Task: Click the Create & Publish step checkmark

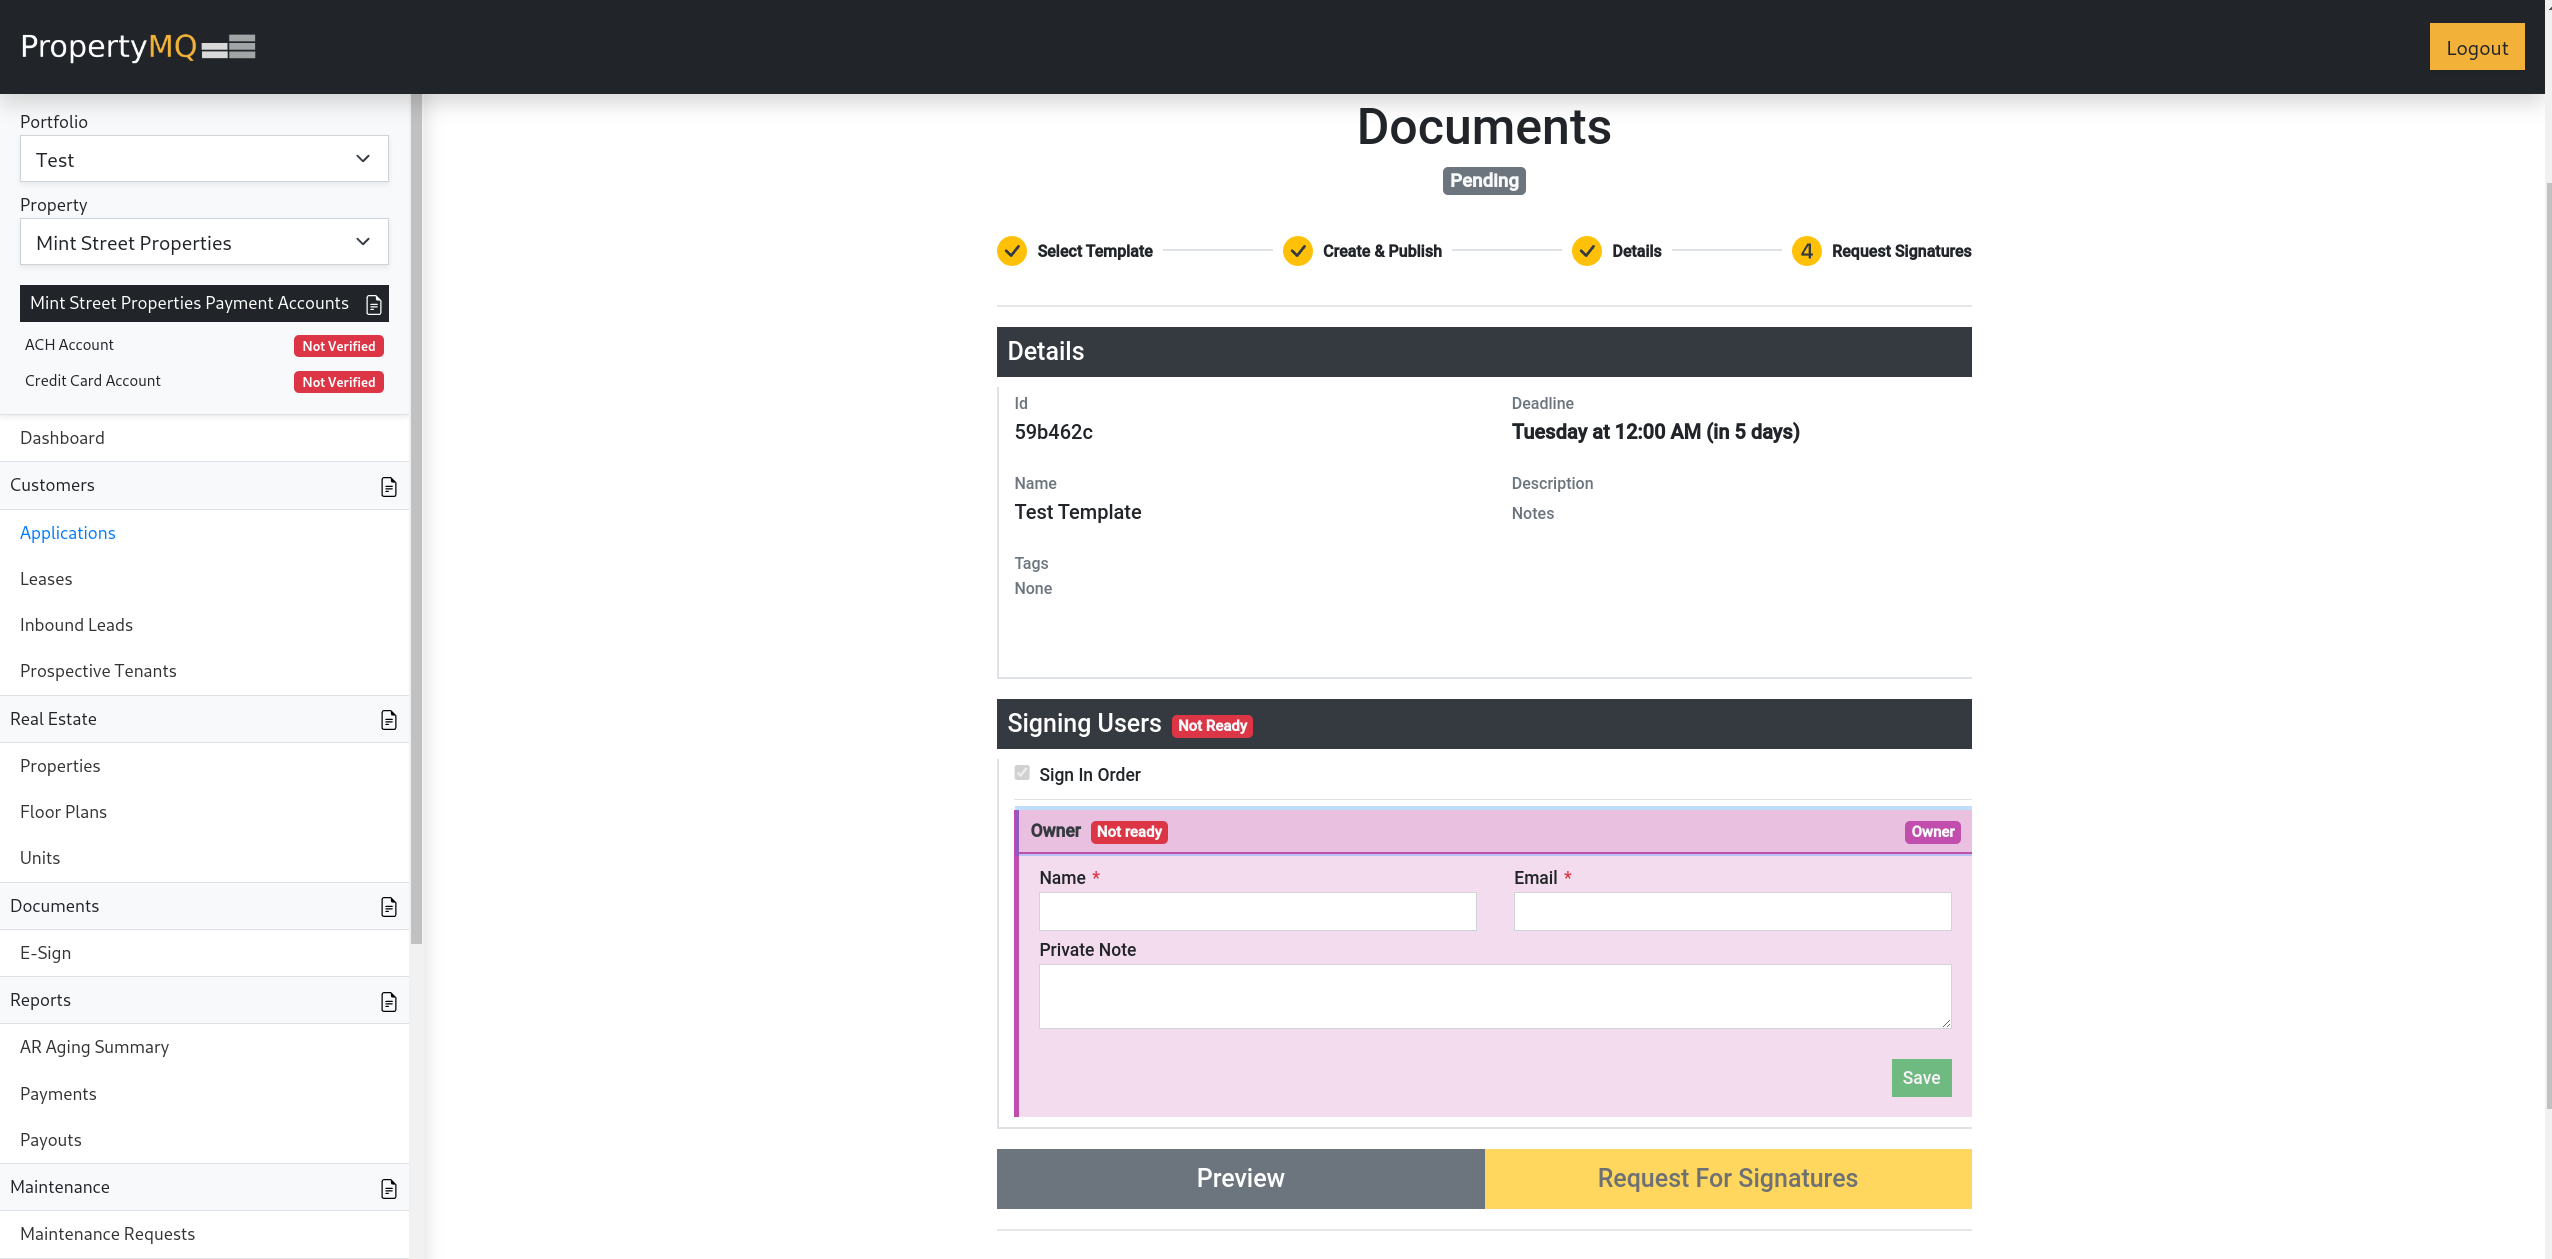Action: (1297, 251)
